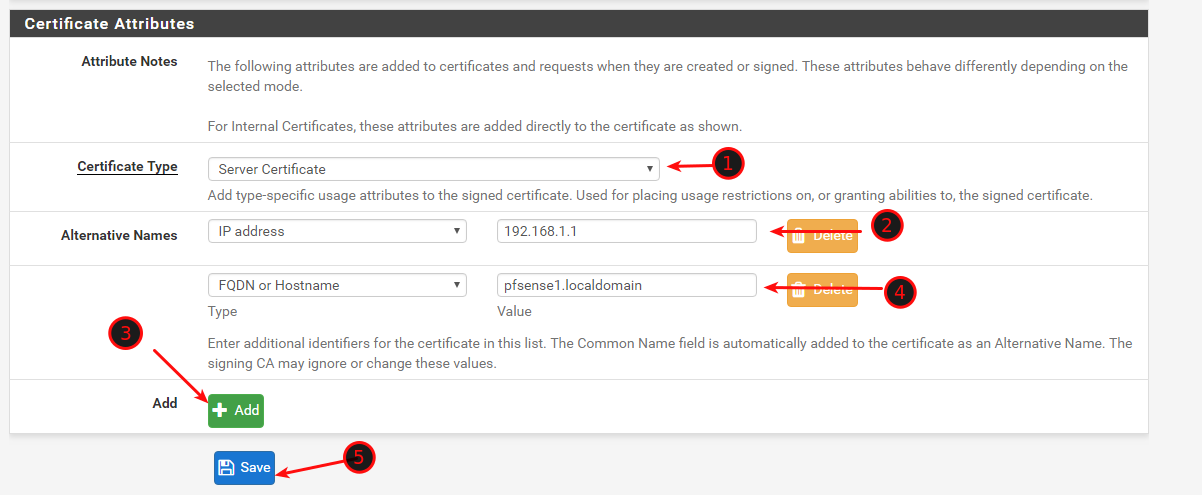
Task: Click the floppy disk icon on Save
Action: coord(227,467)
